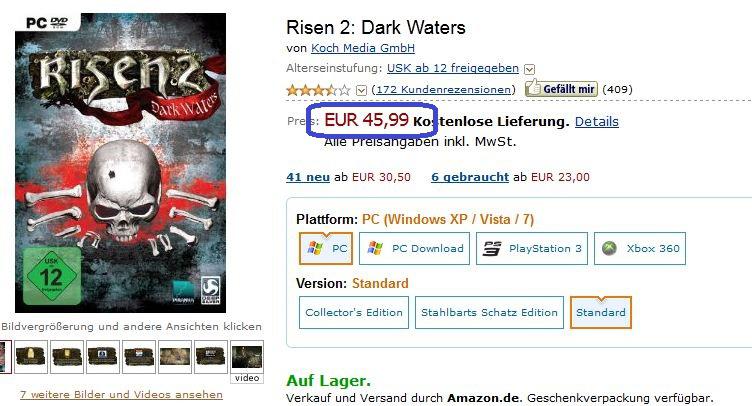This screenshot has width=752, height=406.
Task: Choose PlayStation 3 platform
Action: [x=532, y=248]
